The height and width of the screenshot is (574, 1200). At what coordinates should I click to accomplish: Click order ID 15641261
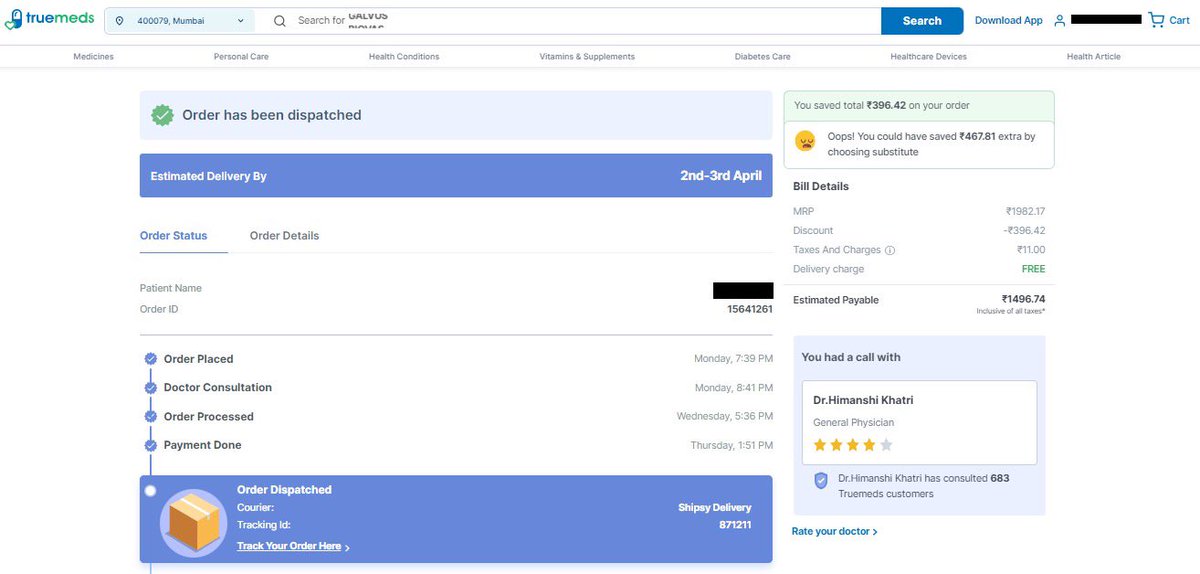[x=750, y=309]
